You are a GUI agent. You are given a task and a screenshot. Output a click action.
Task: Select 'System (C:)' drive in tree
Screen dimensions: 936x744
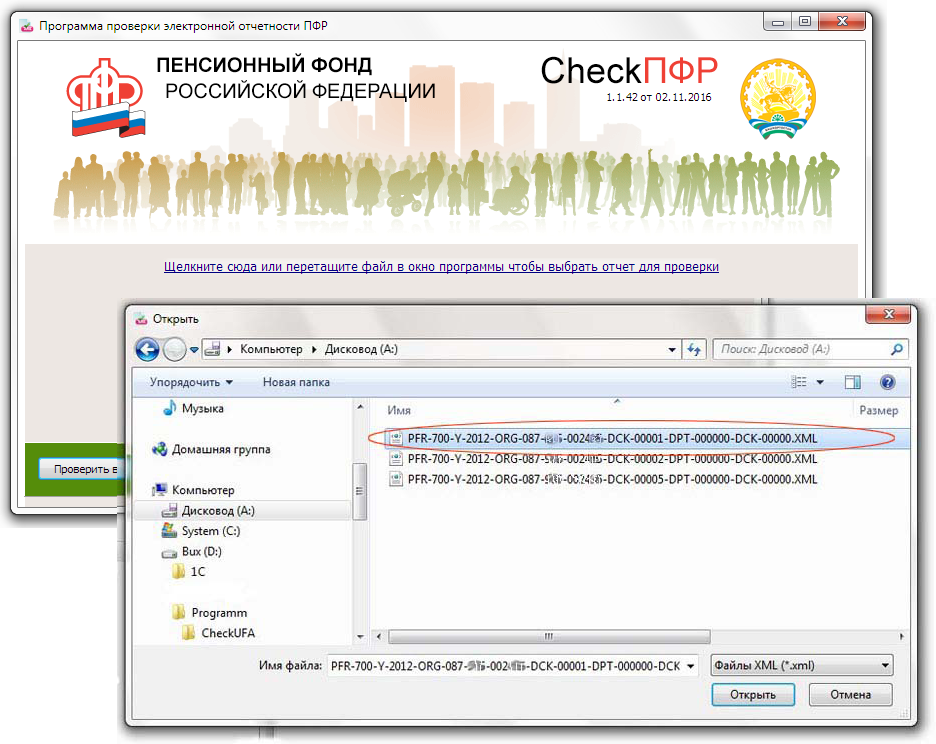coord(211,531)
